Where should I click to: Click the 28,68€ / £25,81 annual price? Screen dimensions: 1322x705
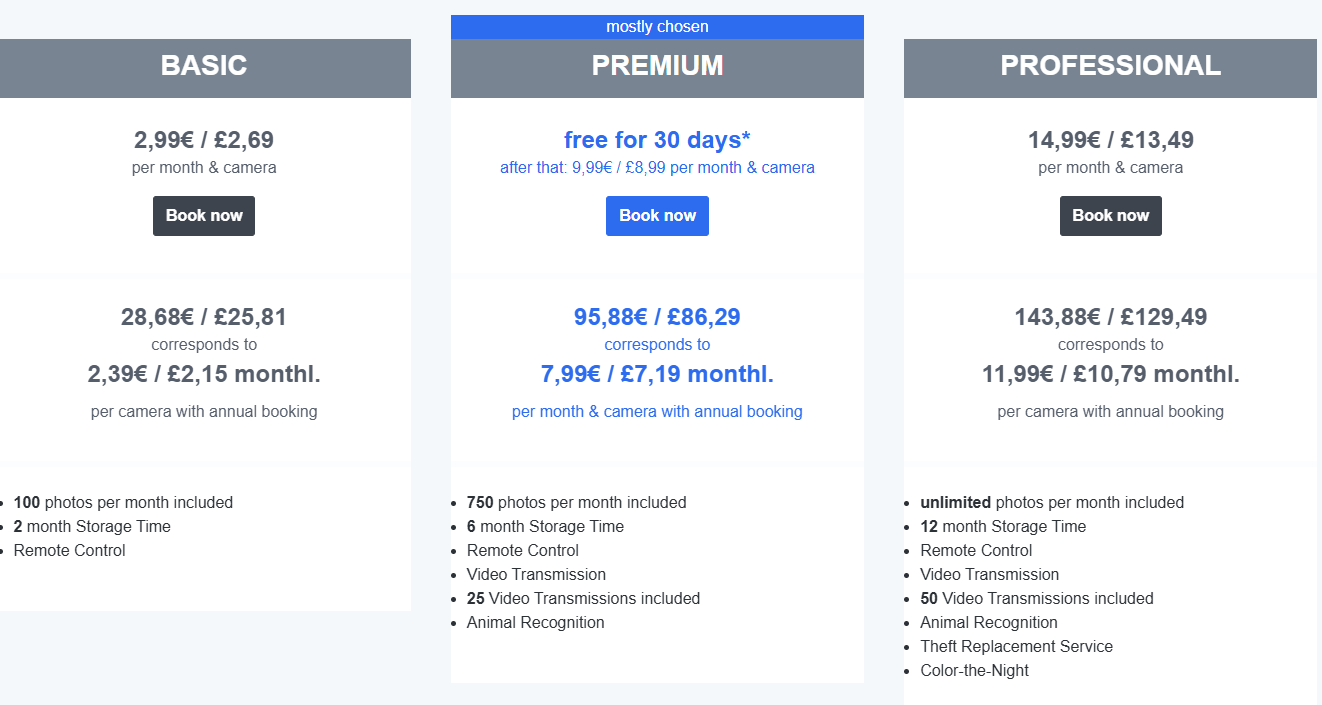pos(204,317)
